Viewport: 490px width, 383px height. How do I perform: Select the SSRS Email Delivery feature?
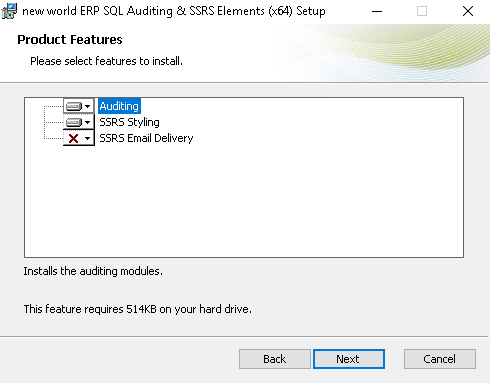pyautogui.click(x=146, y=138)
